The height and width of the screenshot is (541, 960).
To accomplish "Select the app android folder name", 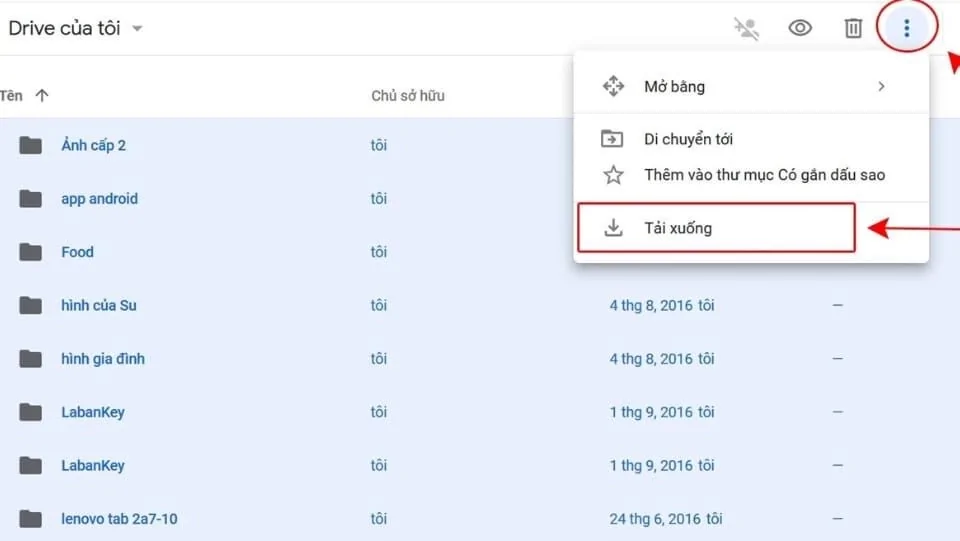I will point(99,198).
